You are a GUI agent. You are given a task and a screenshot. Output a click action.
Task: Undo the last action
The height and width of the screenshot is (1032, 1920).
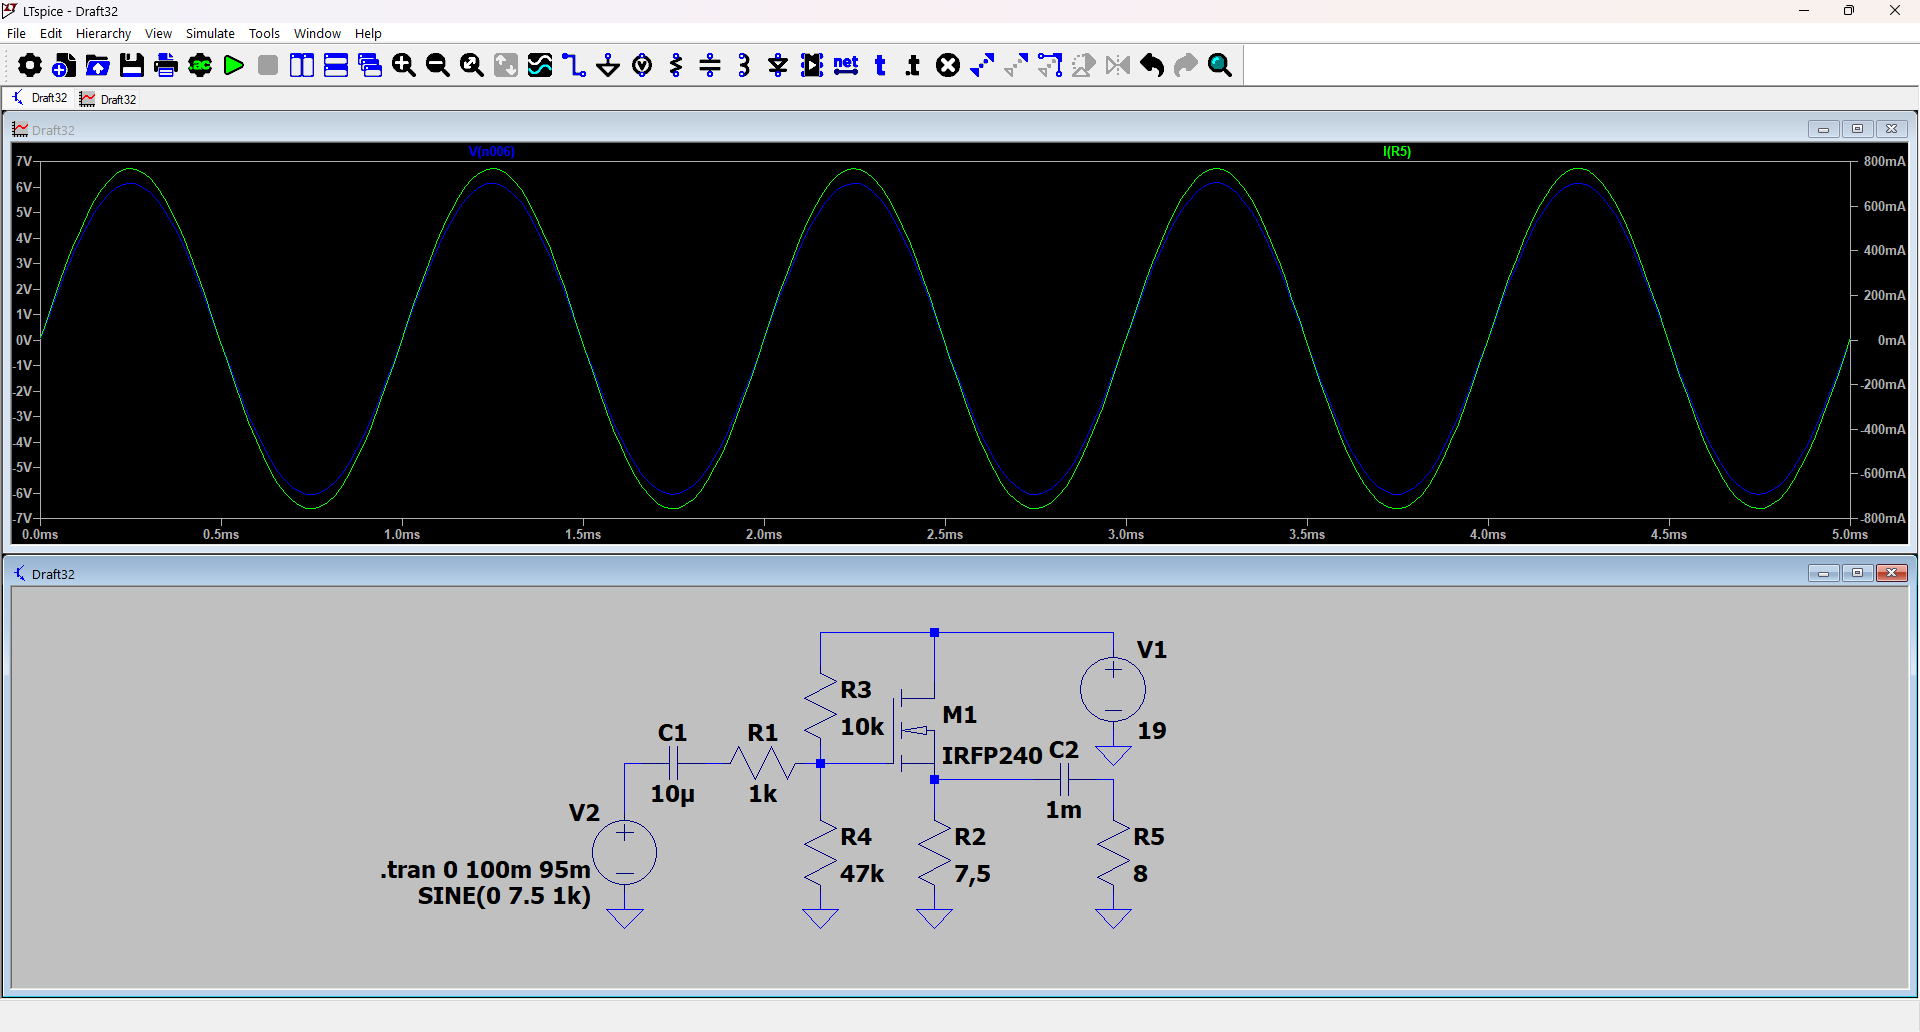(x=1152, y=66)
